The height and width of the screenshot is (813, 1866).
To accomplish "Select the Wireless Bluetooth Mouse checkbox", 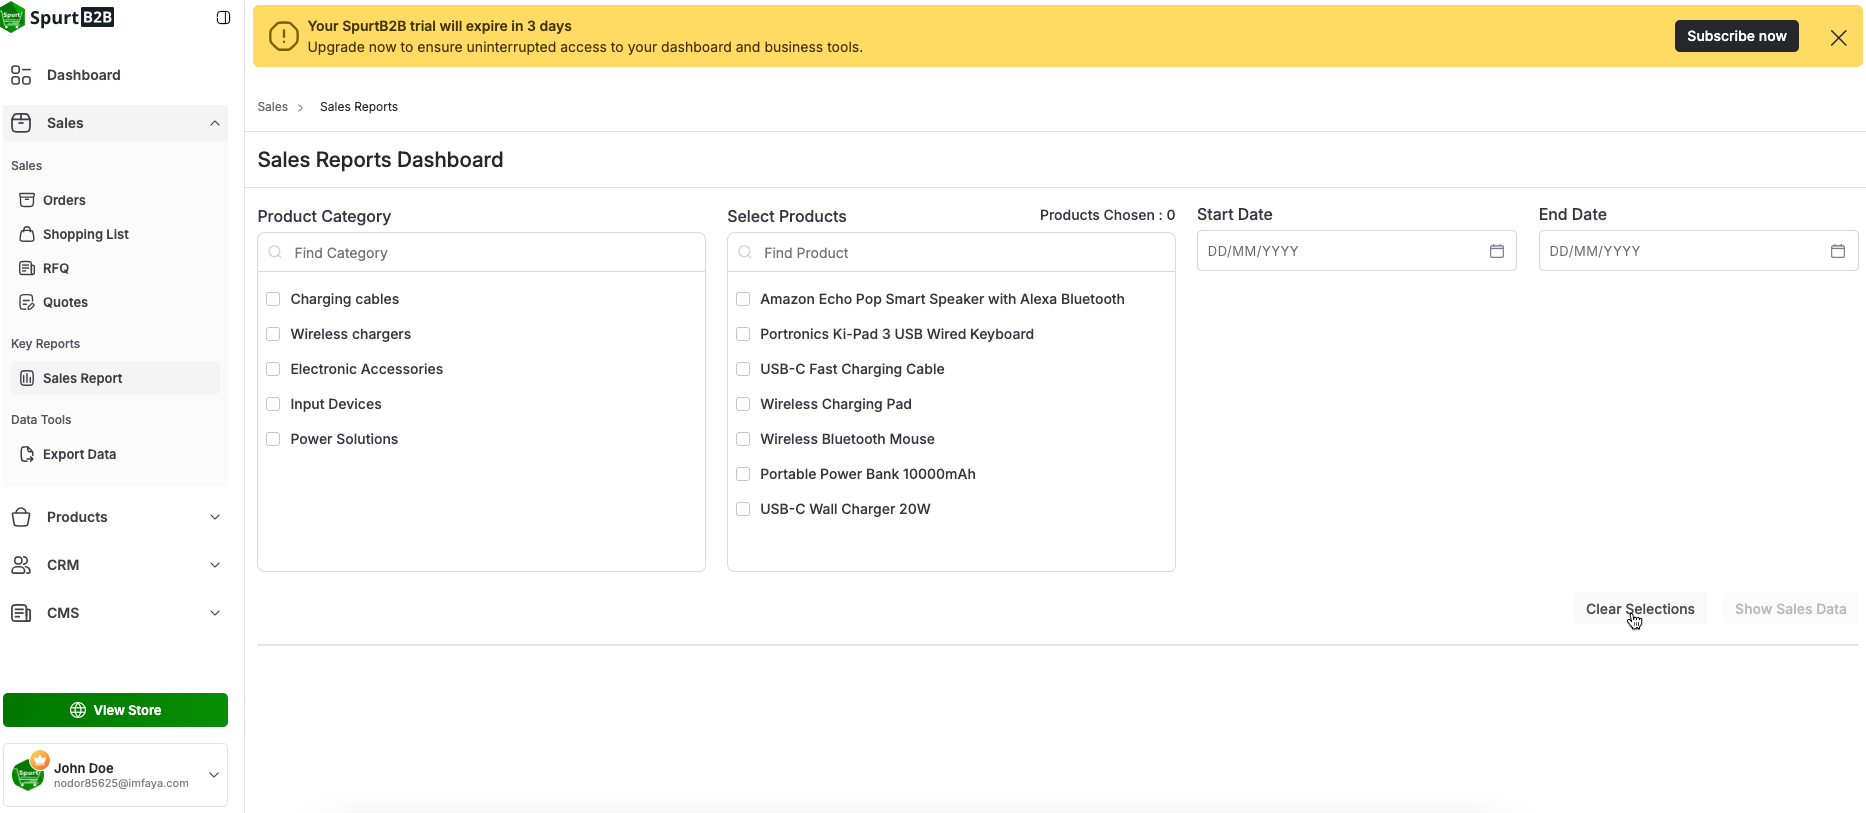I will click(x=743, y=439).
